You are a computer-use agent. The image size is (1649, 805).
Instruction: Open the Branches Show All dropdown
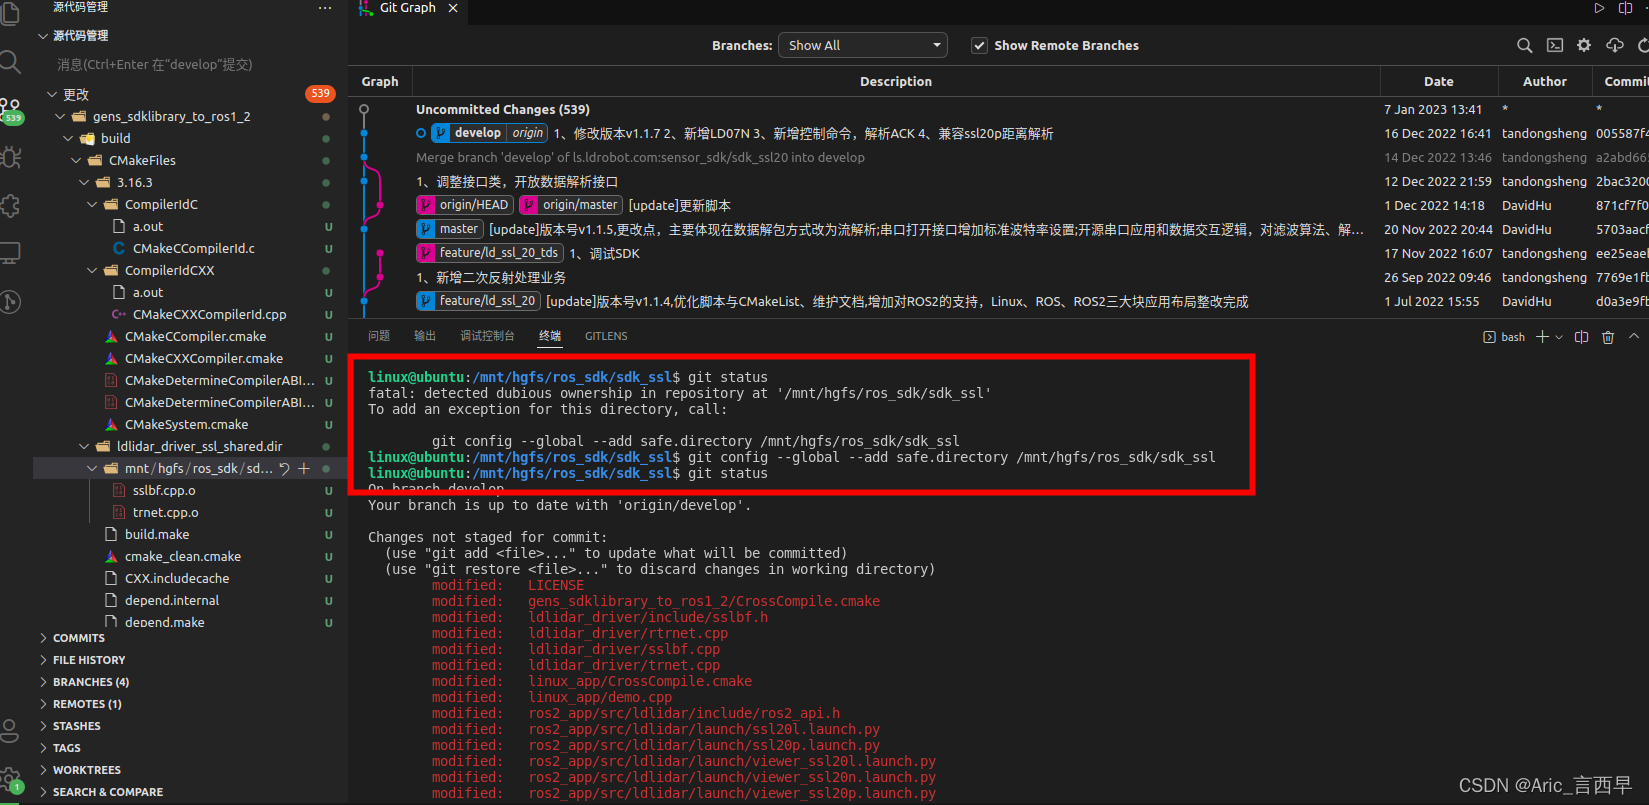(x=862, y=45)
